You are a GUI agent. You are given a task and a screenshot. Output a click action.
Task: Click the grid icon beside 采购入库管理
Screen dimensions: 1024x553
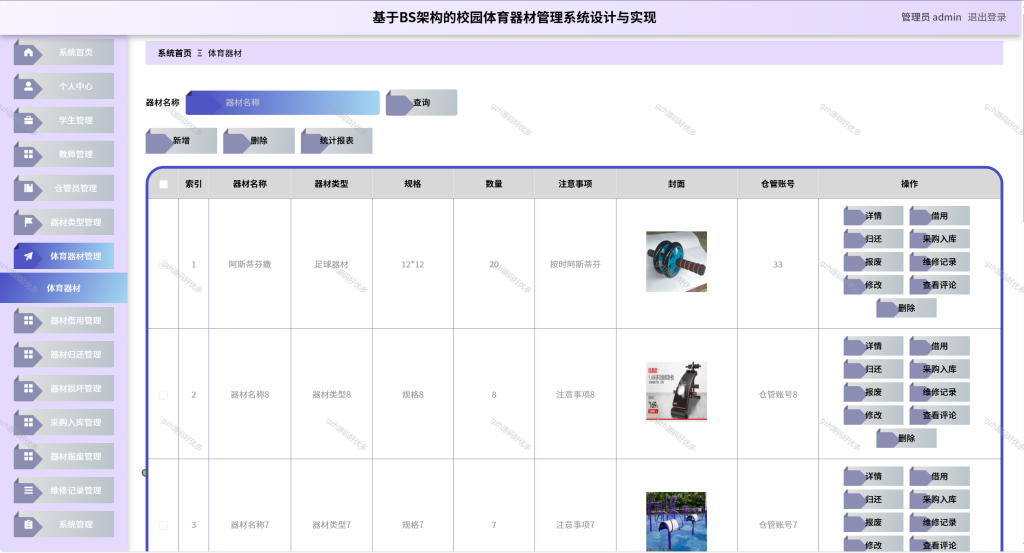pyautogui.click(x=28, y=422)
